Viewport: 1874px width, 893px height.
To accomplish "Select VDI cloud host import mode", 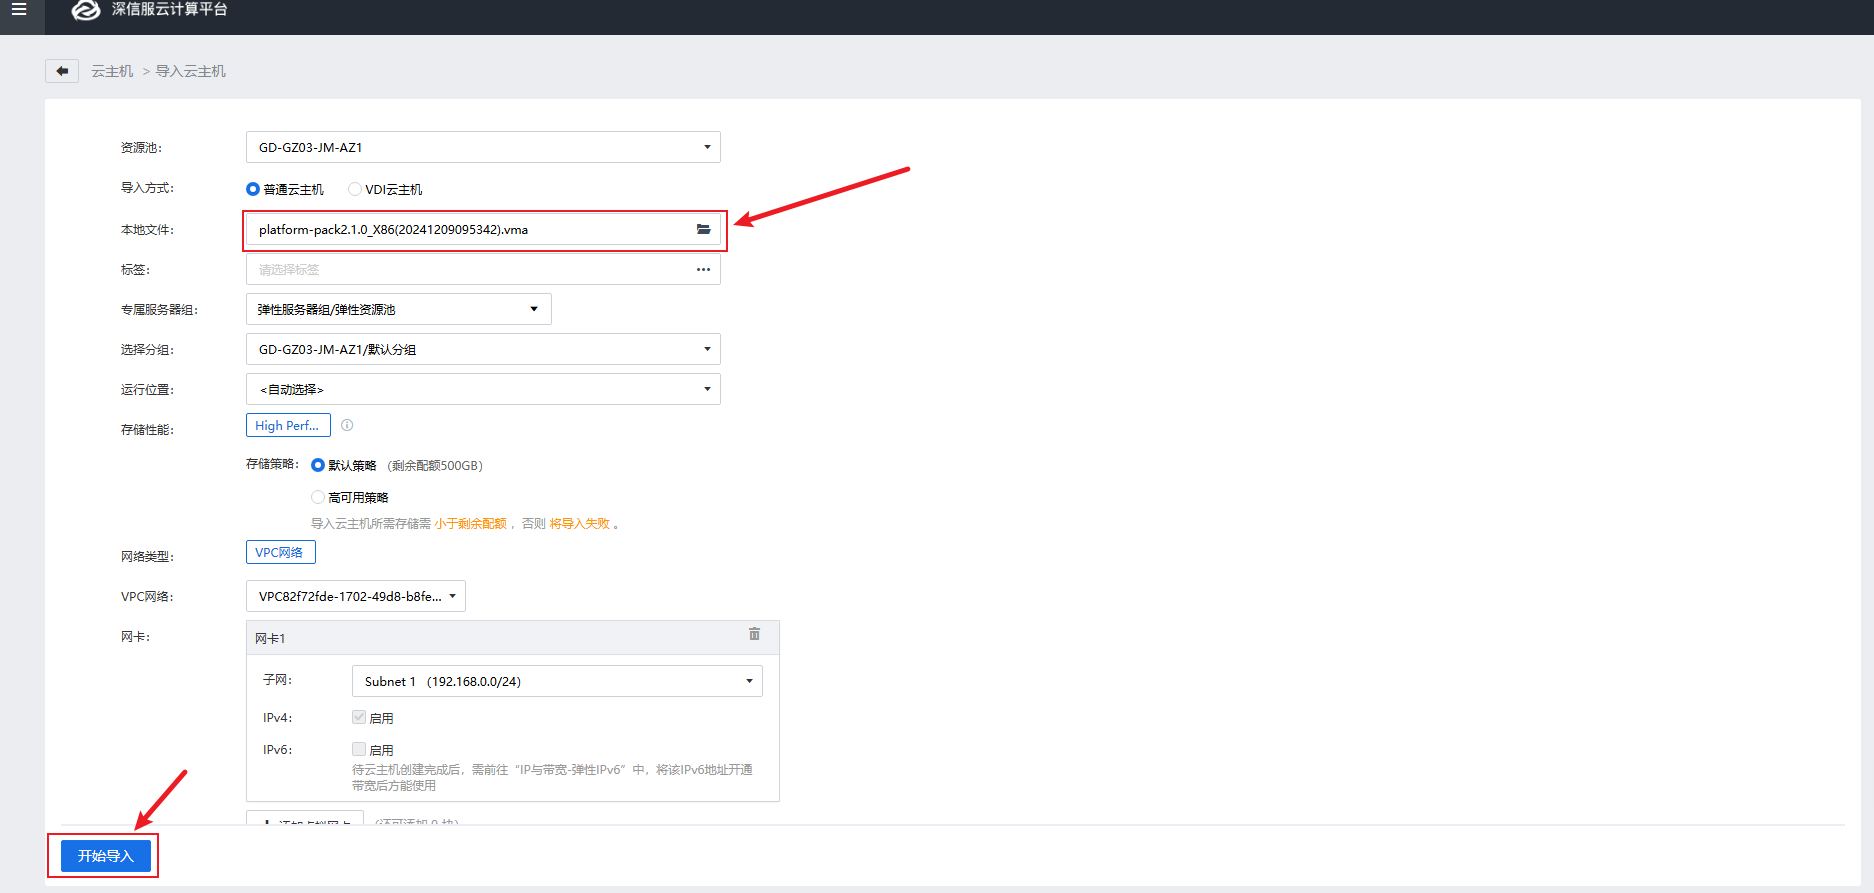I will click(x=355, y=189).
